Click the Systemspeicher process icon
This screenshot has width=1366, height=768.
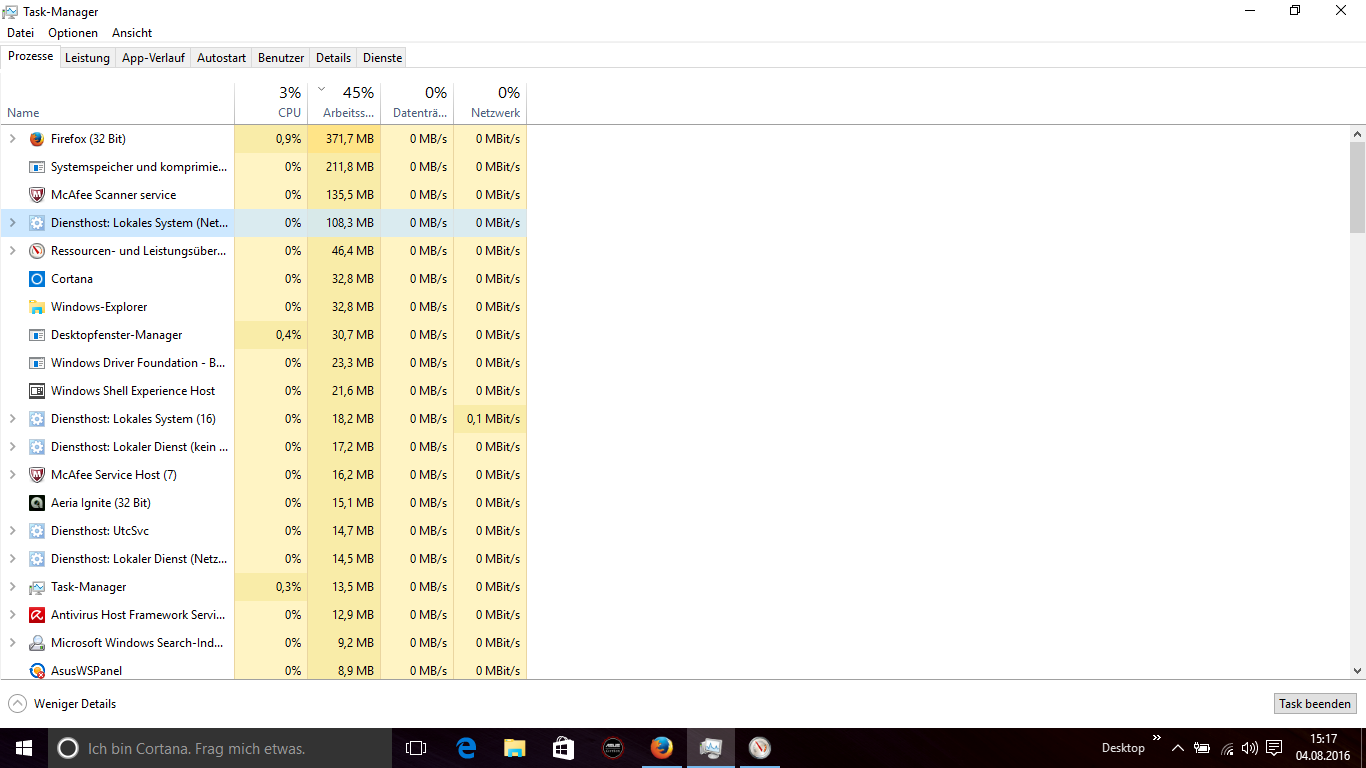click(x=37, y=167)
